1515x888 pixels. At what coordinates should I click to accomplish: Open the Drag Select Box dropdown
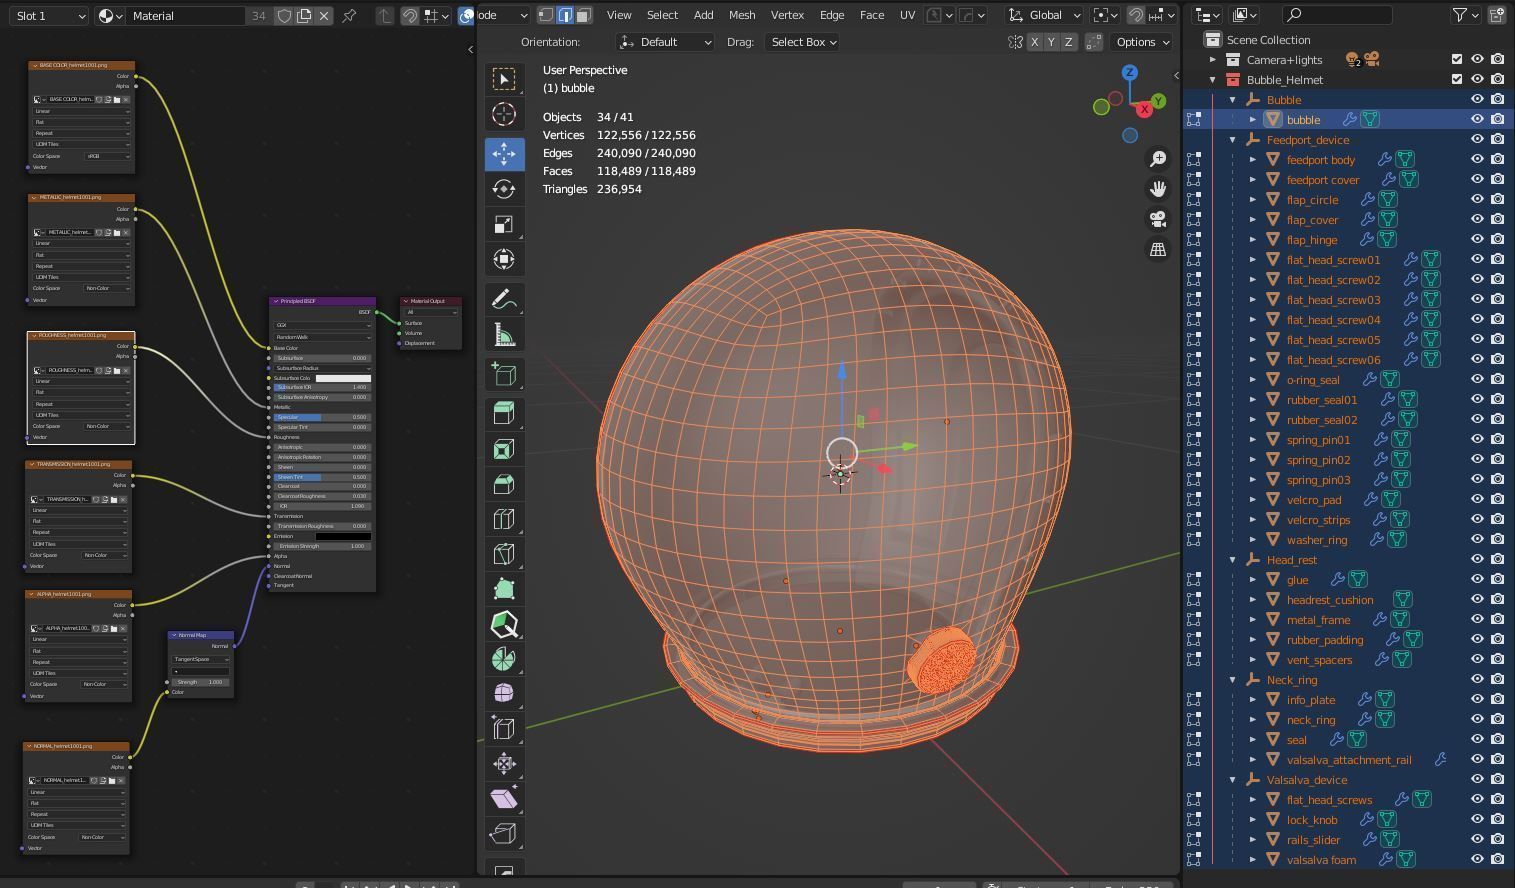coord(802,42)
